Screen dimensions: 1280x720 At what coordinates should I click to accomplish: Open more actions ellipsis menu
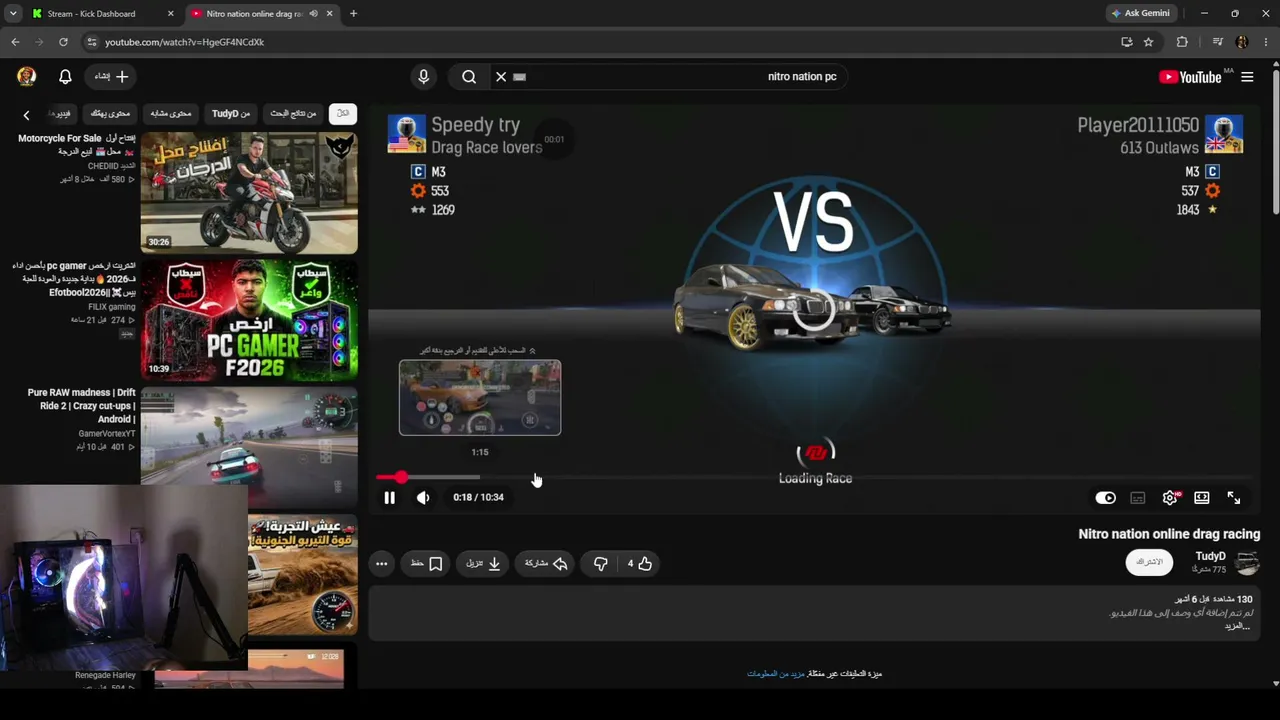(381, 564)
